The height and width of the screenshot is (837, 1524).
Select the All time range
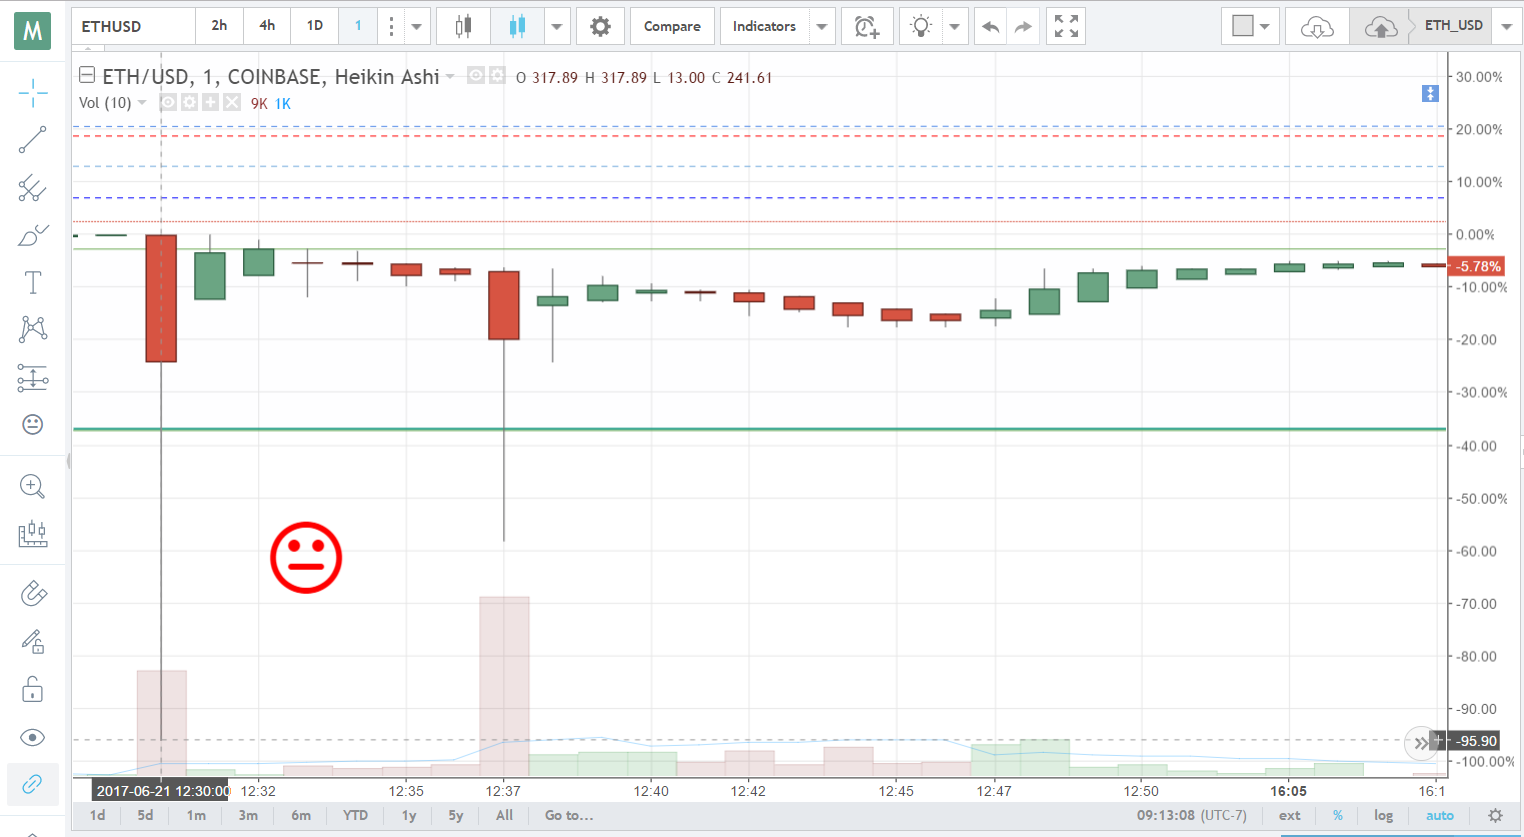point(504,815)
